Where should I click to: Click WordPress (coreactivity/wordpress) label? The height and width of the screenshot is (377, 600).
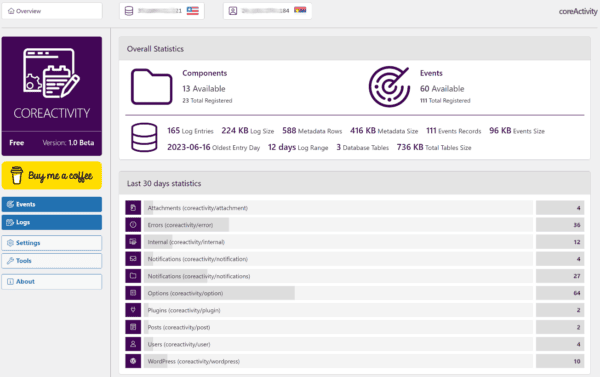(x=194, y=361)
